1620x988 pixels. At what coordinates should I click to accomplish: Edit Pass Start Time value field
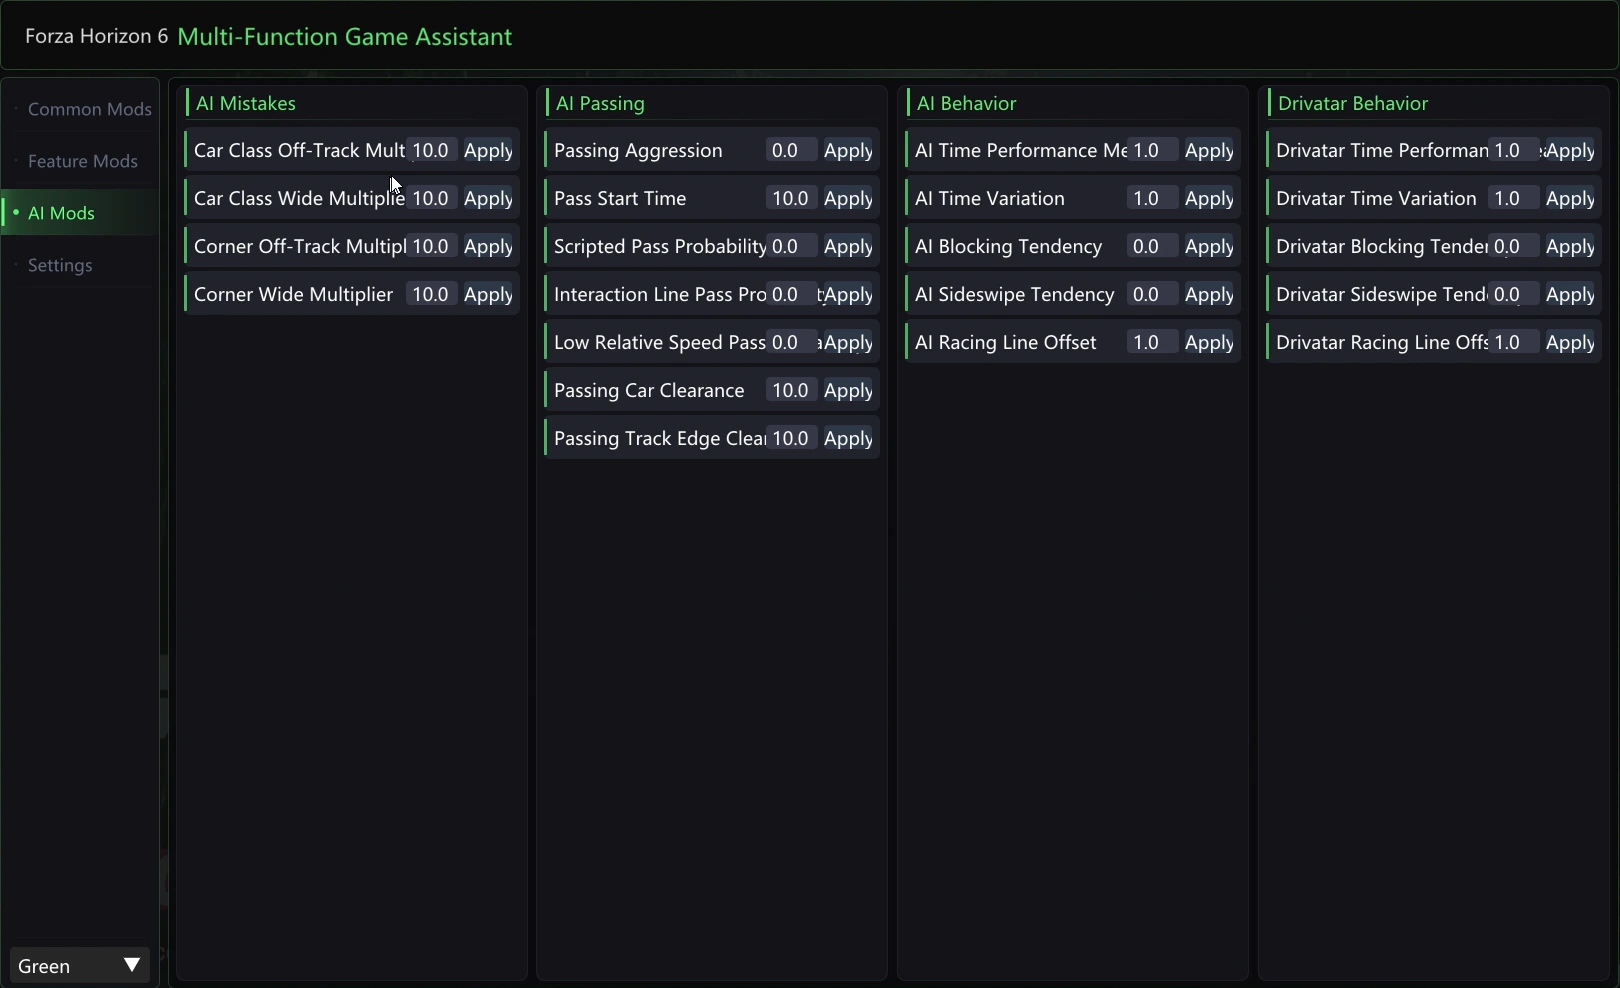click(792, 198)
